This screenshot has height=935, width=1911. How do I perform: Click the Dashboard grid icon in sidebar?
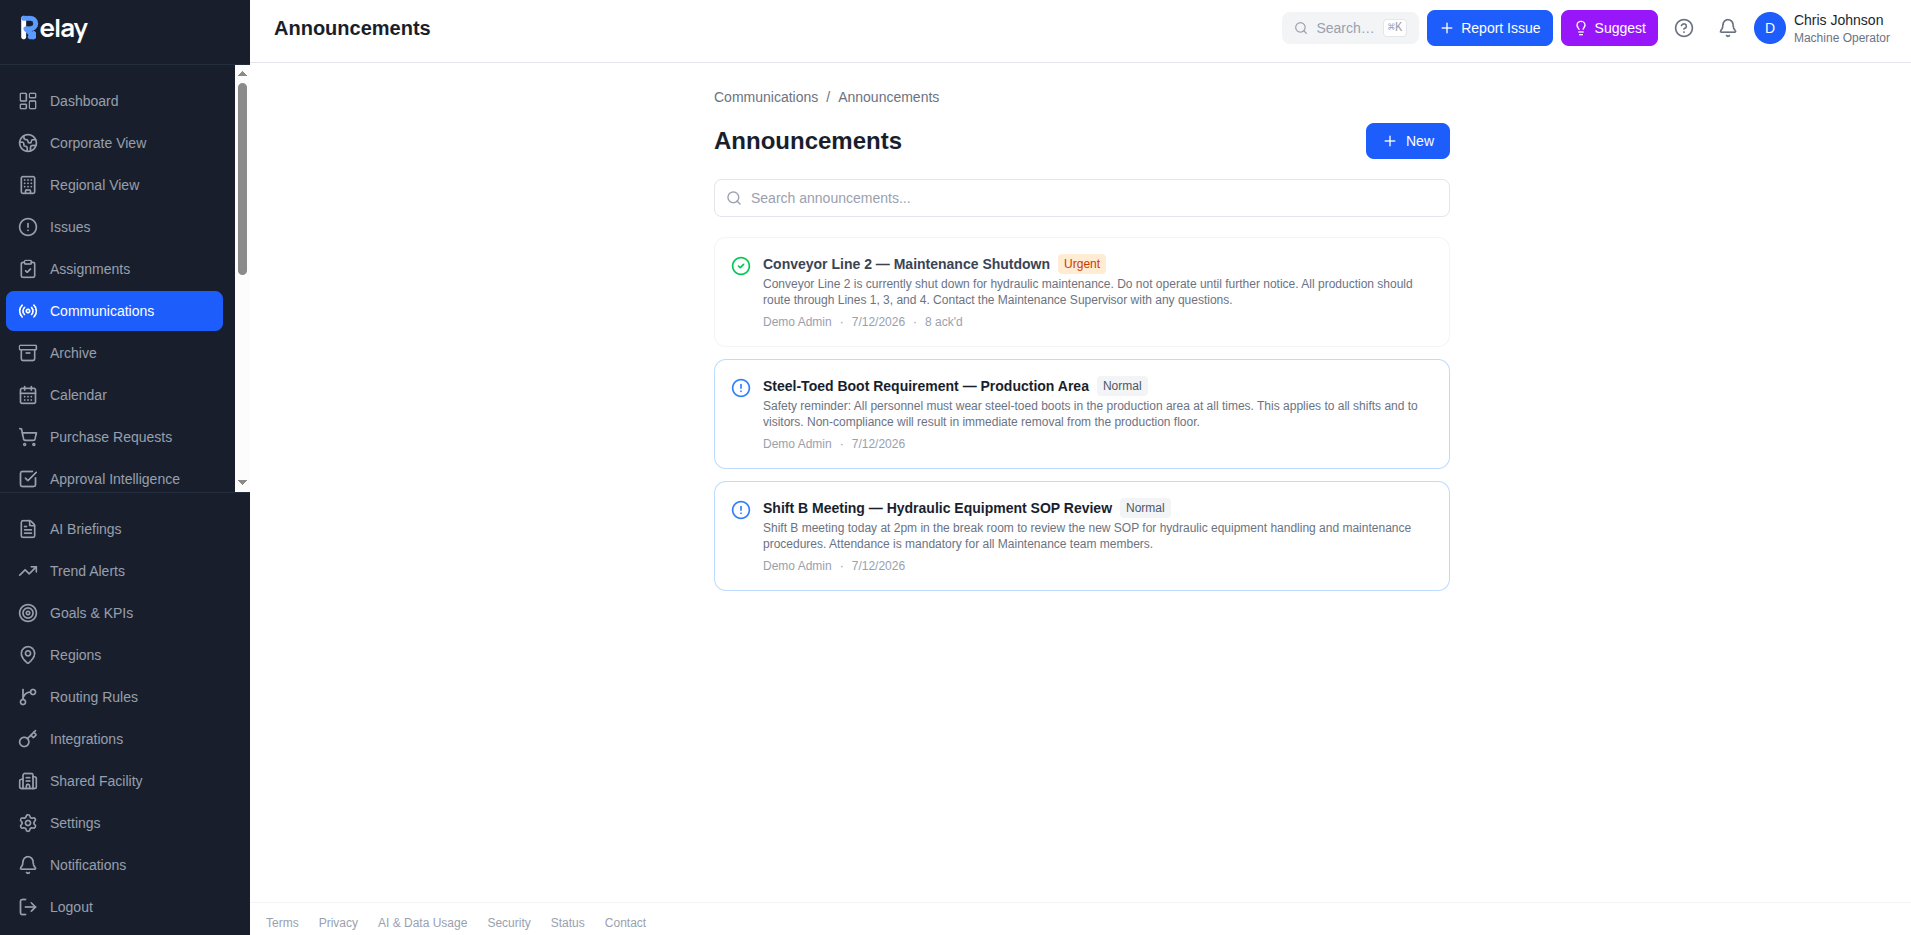(x=28, y=101)
